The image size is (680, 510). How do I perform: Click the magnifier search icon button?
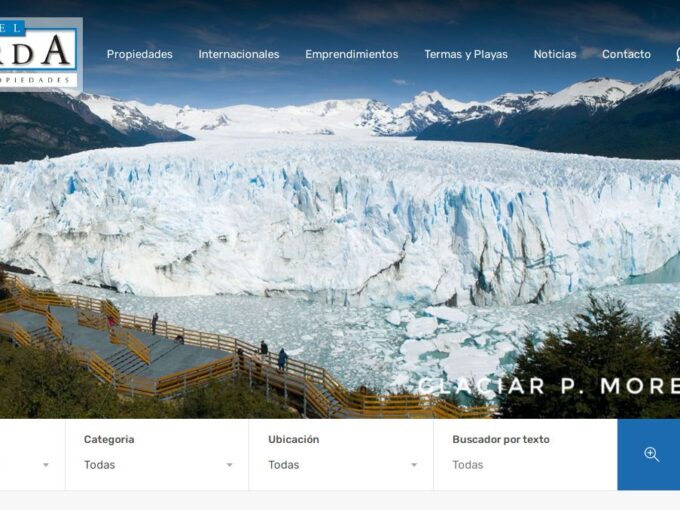pyautogui.click(x=649, y=454)
